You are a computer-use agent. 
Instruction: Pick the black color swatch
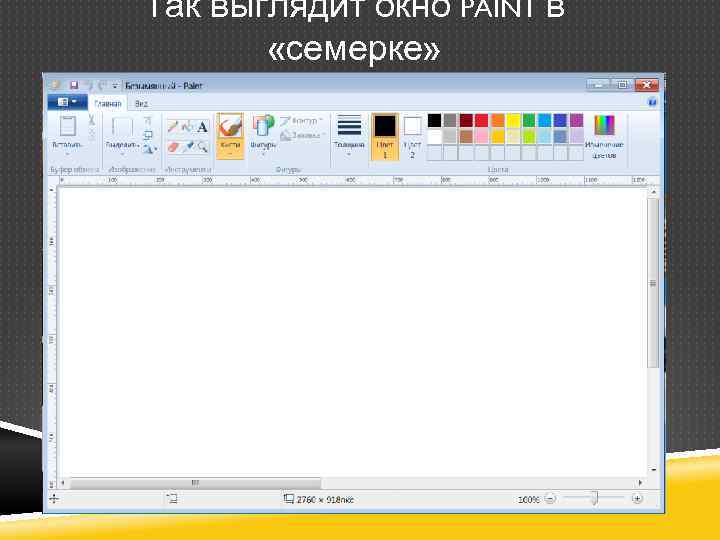point(434,120)
